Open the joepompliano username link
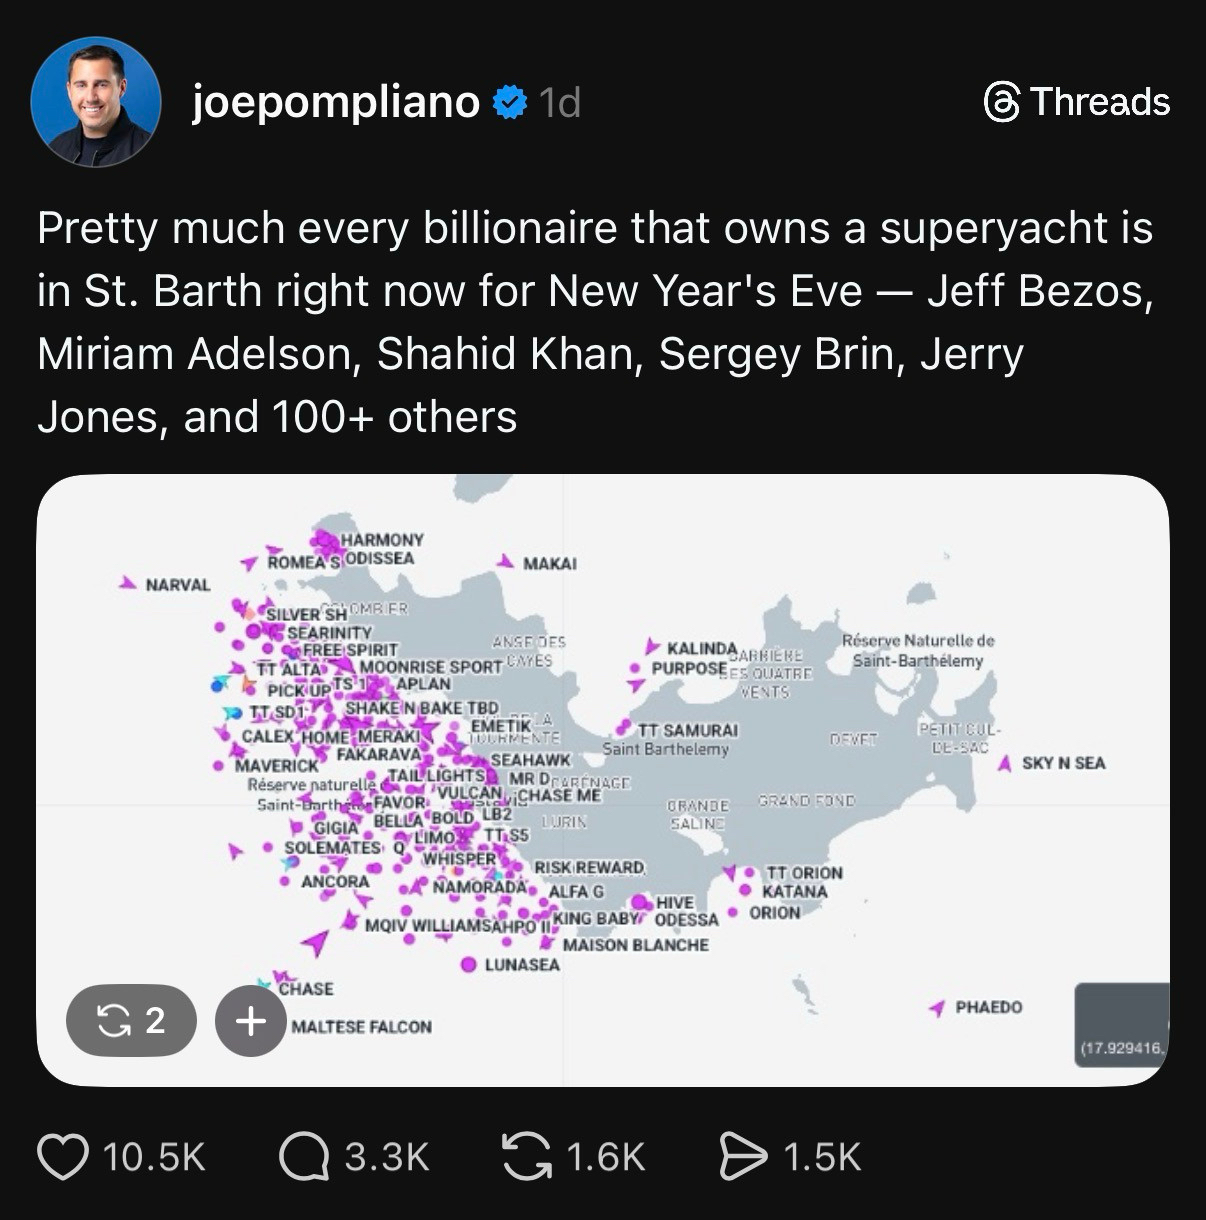This screenshot has height=1220, width=1206. tap(335, 102)
